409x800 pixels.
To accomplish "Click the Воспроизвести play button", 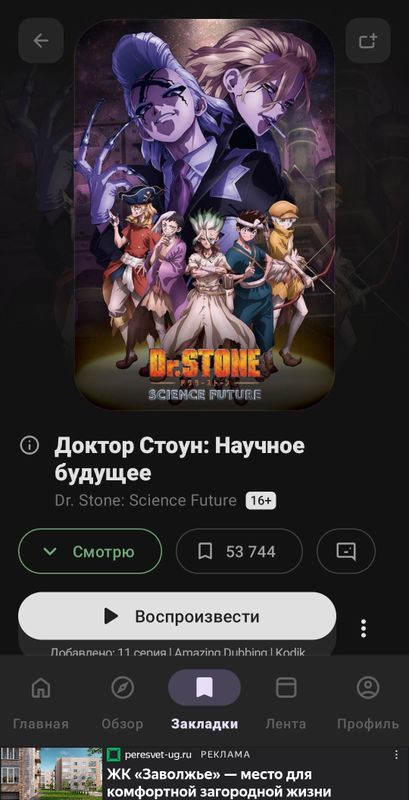I will (x=177, y=616).
